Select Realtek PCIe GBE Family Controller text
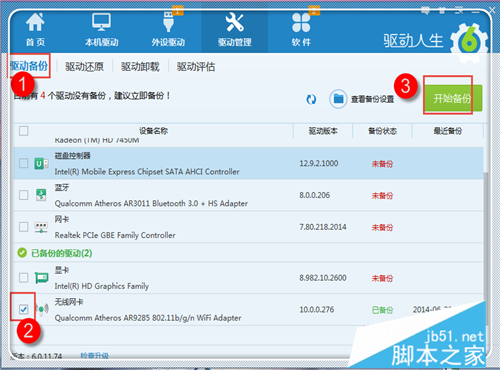Screen dimensions: 500x370 [115, 235]
